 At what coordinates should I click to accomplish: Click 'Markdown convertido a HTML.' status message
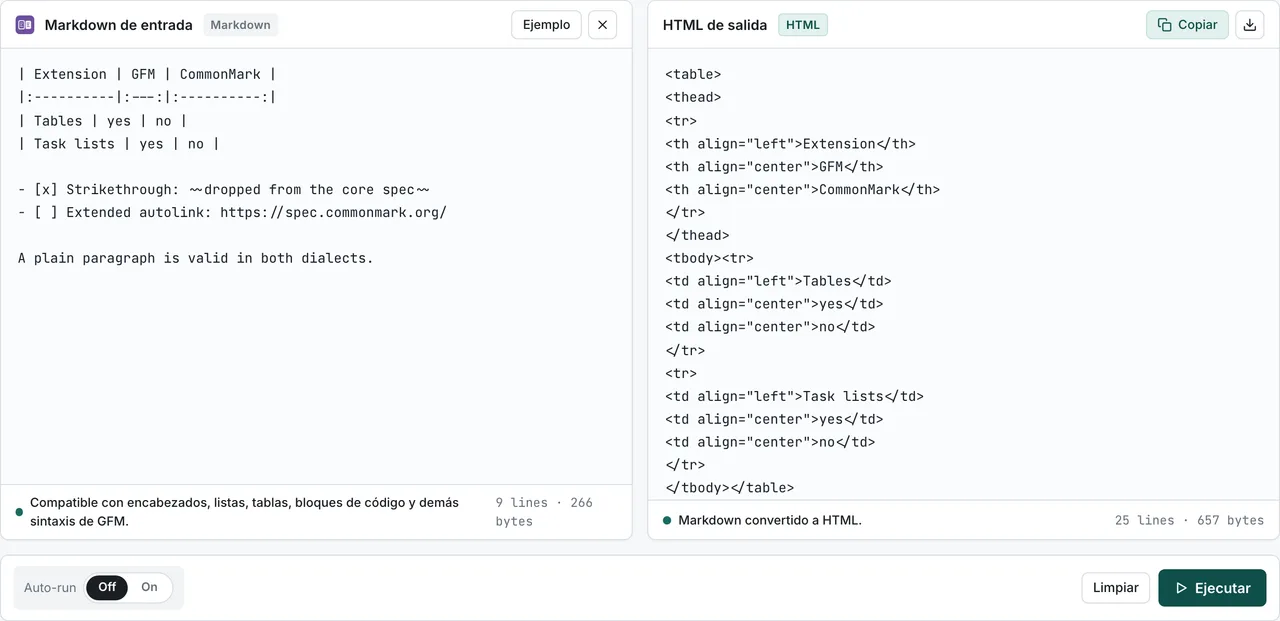click(x=770, y=520)
